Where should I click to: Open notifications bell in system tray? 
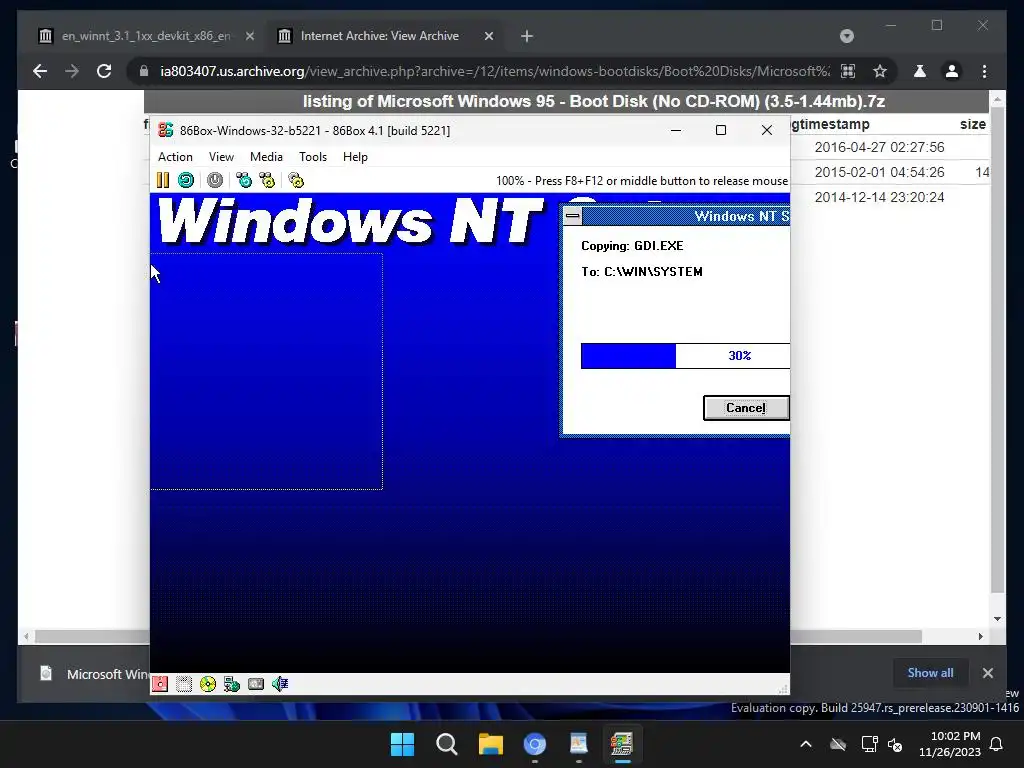click(996, 744)
